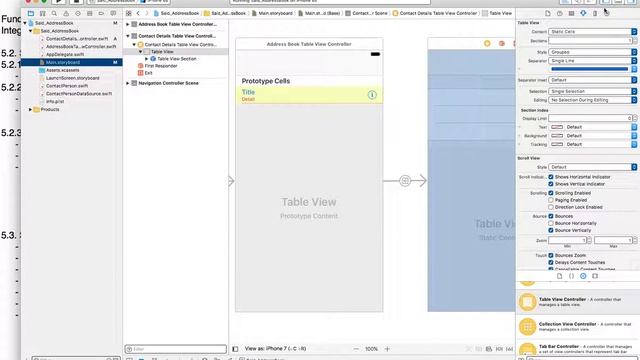Image resolution: width=640 pixels, height=360 pixels.
Task: Toggle the Bounces checkbox
Action: pyautogui.click(x=551, y=216)
